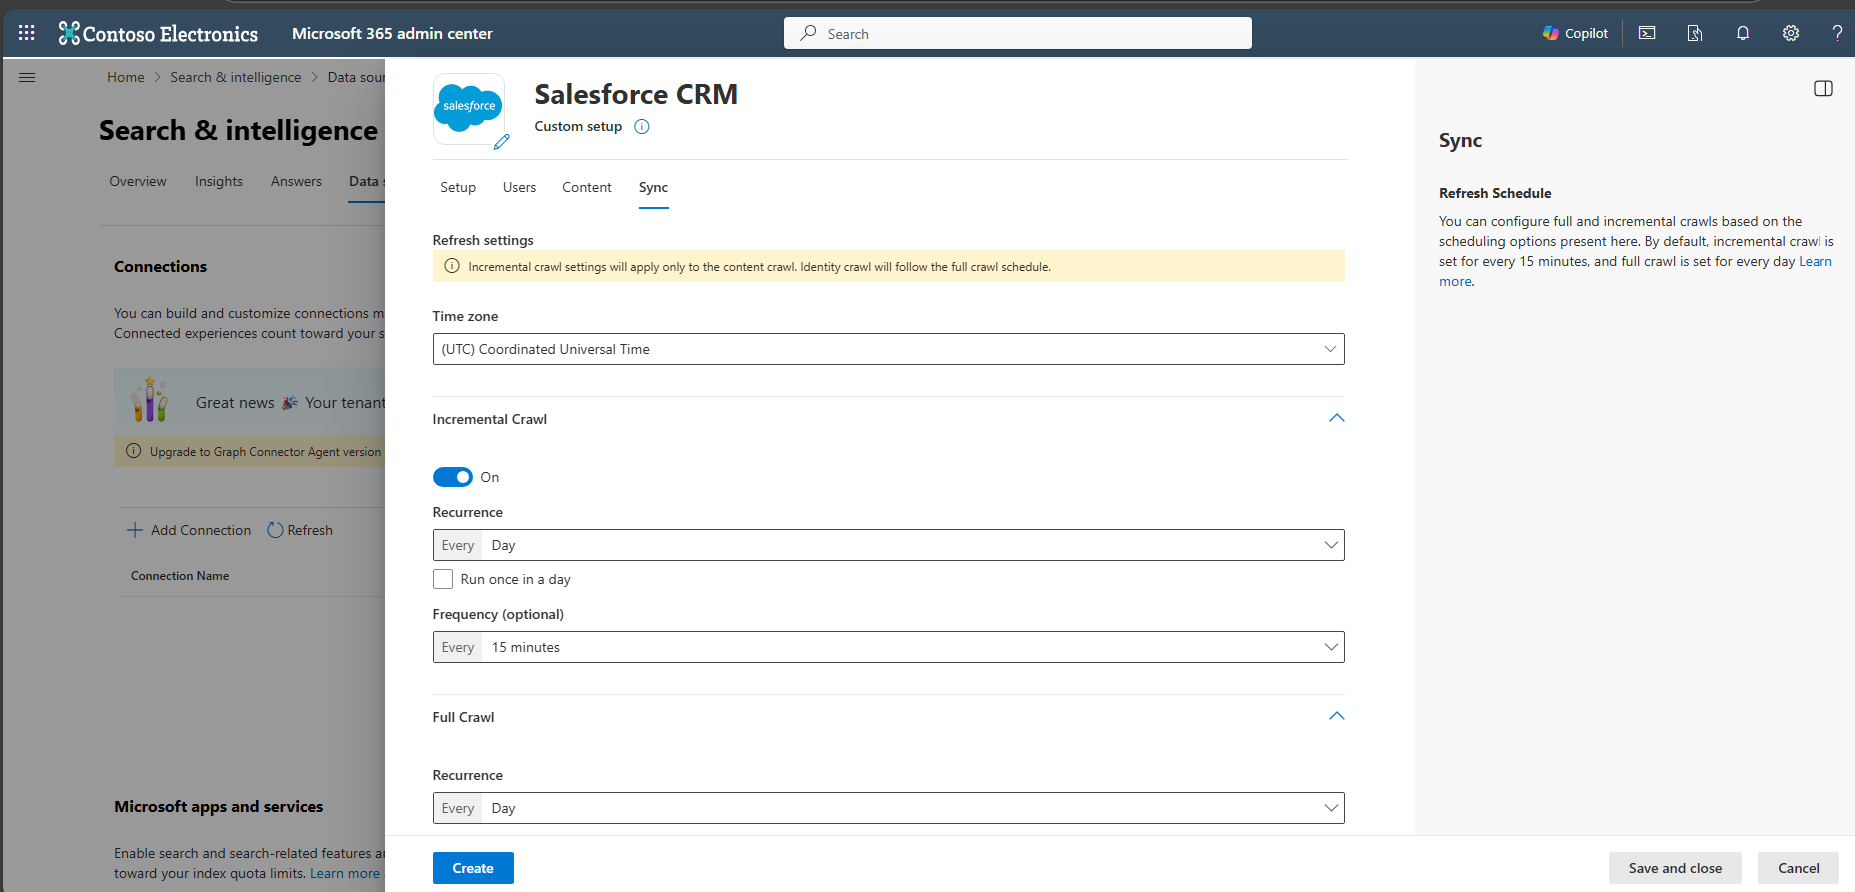Click in the top Search box
1855x892 pixels.
tap(1018, 33)
